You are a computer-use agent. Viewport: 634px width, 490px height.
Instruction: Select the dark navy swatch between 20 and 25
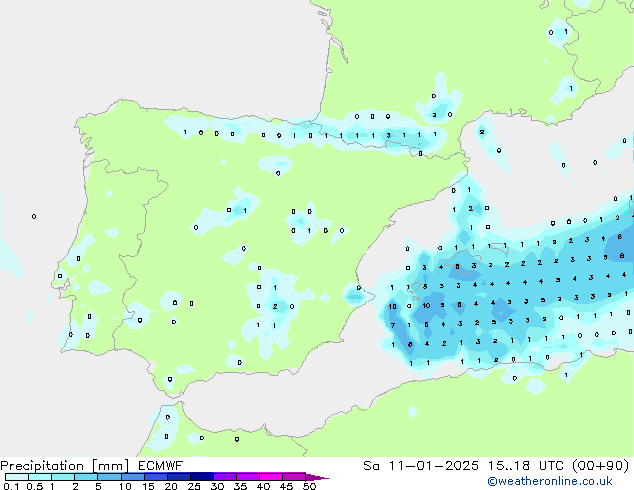point(182,477)
